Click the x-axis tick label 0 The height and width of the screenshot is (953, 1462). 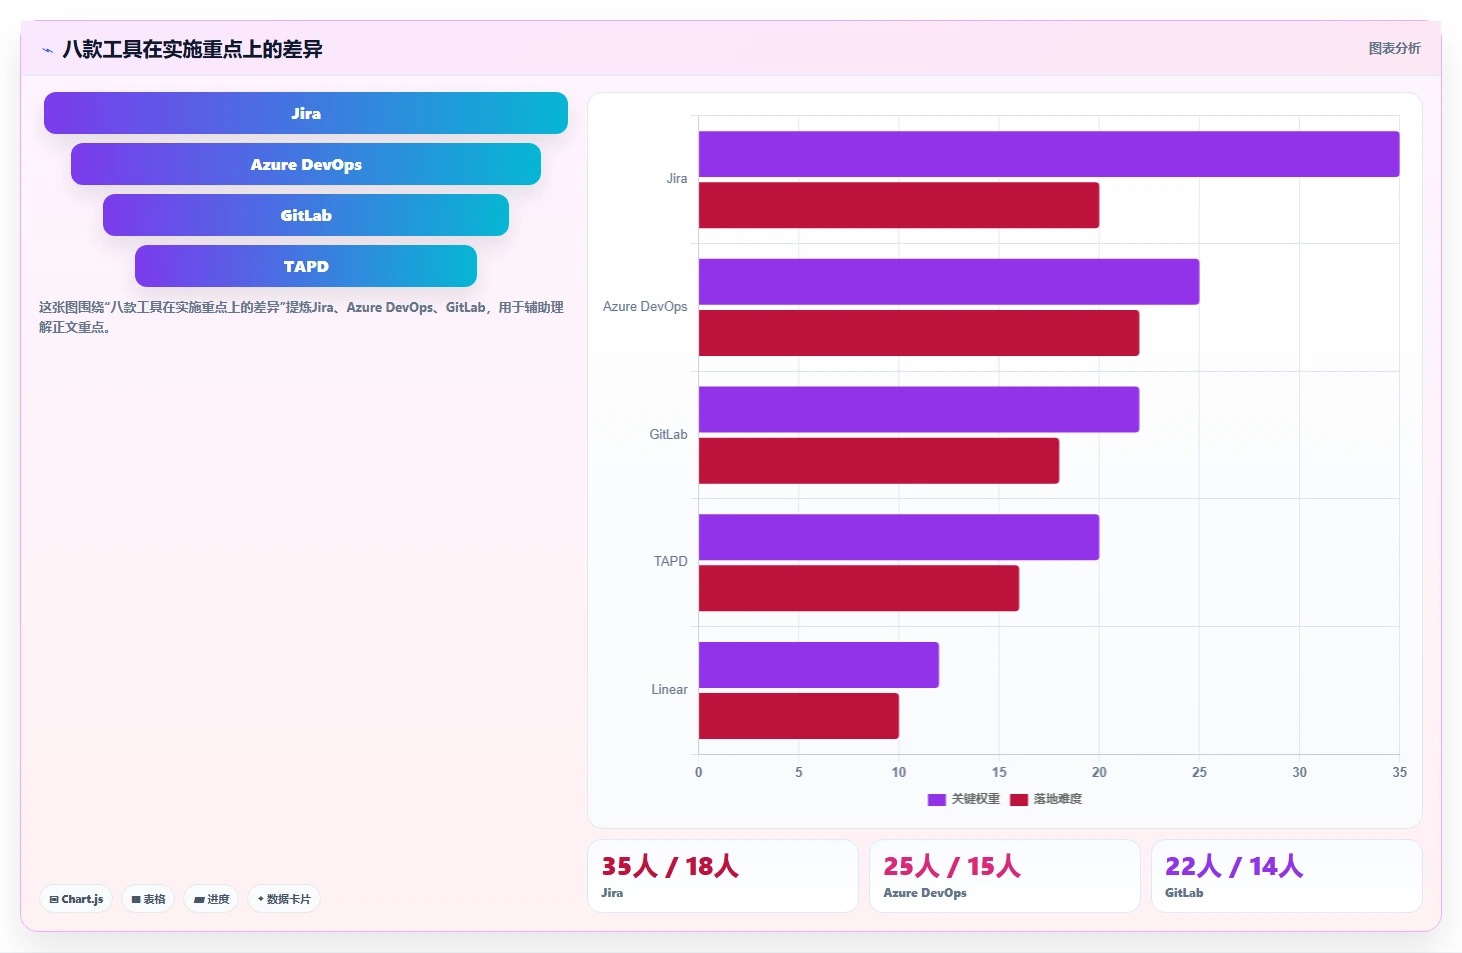tap(699, 772)
